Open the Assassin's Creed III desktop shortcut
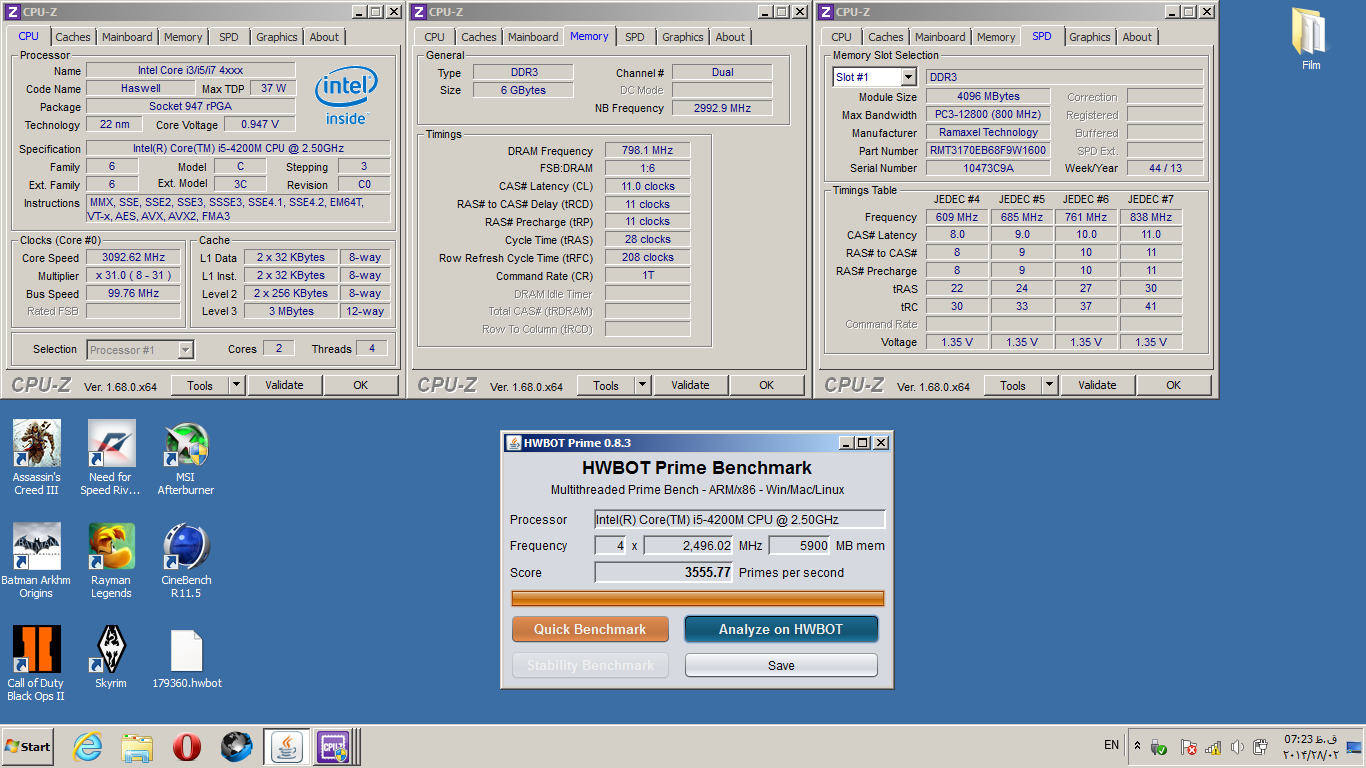The height and width of the screenshot is (768, 1366). tap(37, 457)
